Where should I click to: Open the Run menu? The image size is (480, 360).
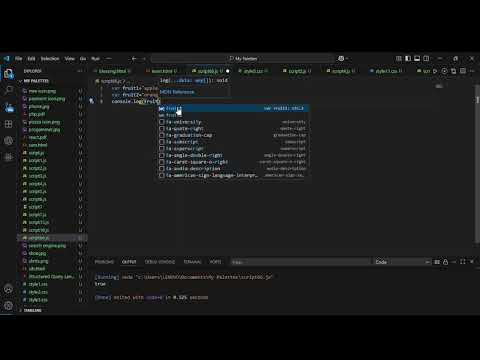[95, 59]
